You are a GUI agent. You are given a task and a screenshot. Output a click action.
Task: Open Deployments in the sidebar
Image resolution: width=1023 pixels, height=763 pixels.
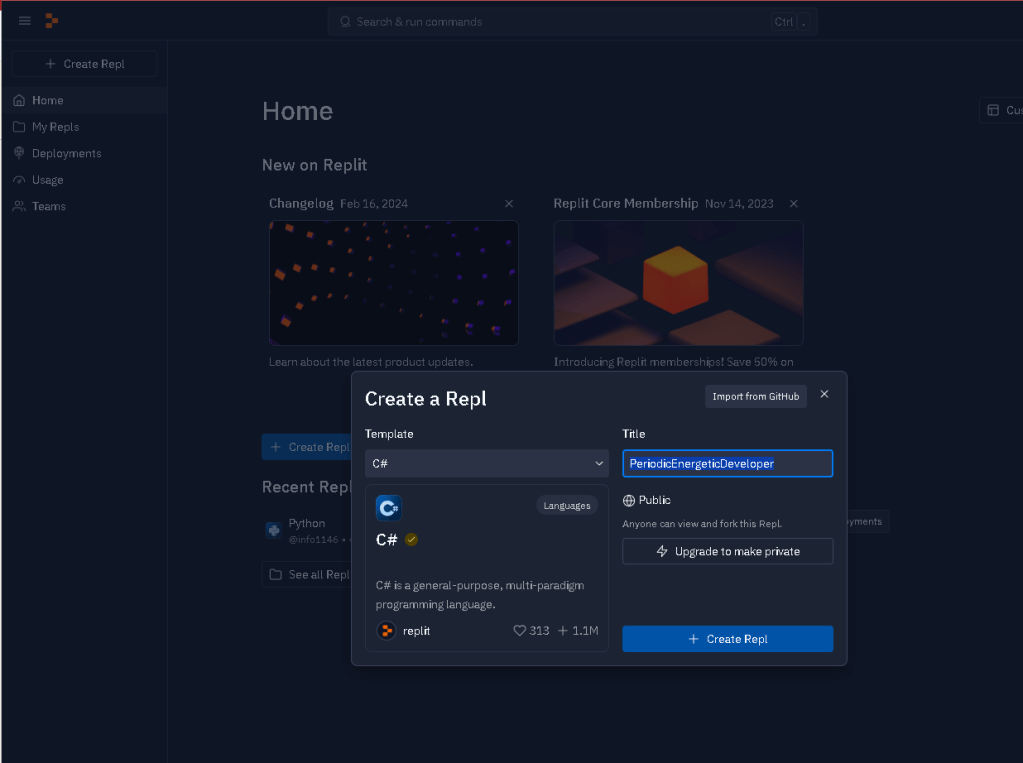click(84, 153)
